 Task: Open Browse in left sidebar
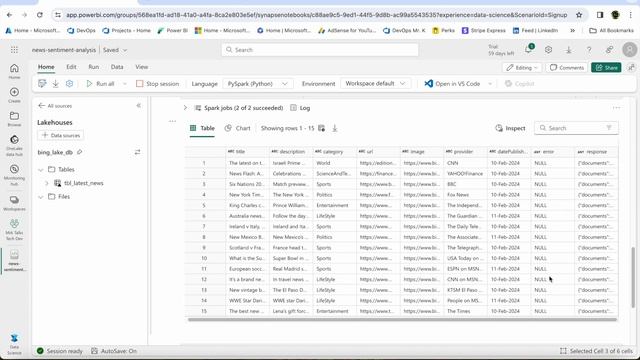tap(14, 119)
